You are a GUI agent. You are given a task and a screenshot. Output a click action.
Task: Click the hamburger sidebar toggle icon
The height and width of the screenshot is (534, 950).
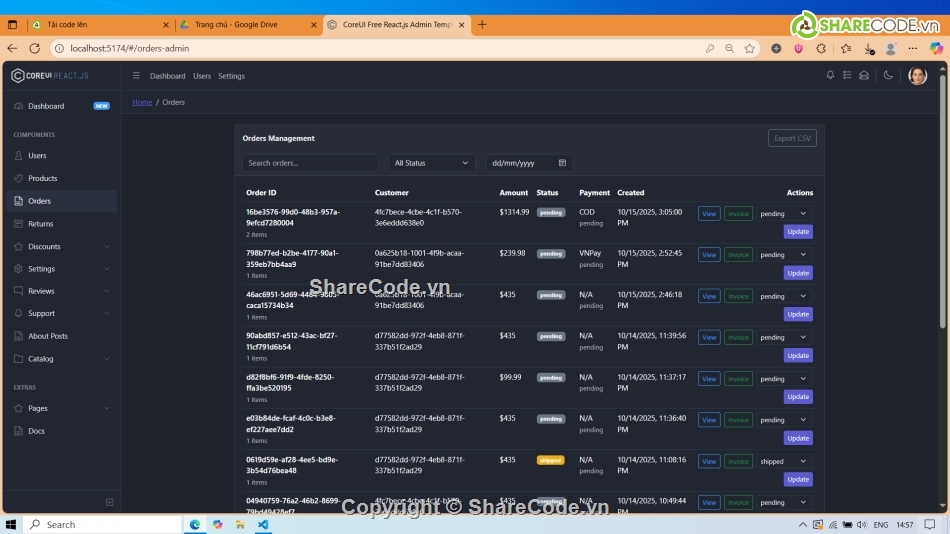[x=136, y=76]
